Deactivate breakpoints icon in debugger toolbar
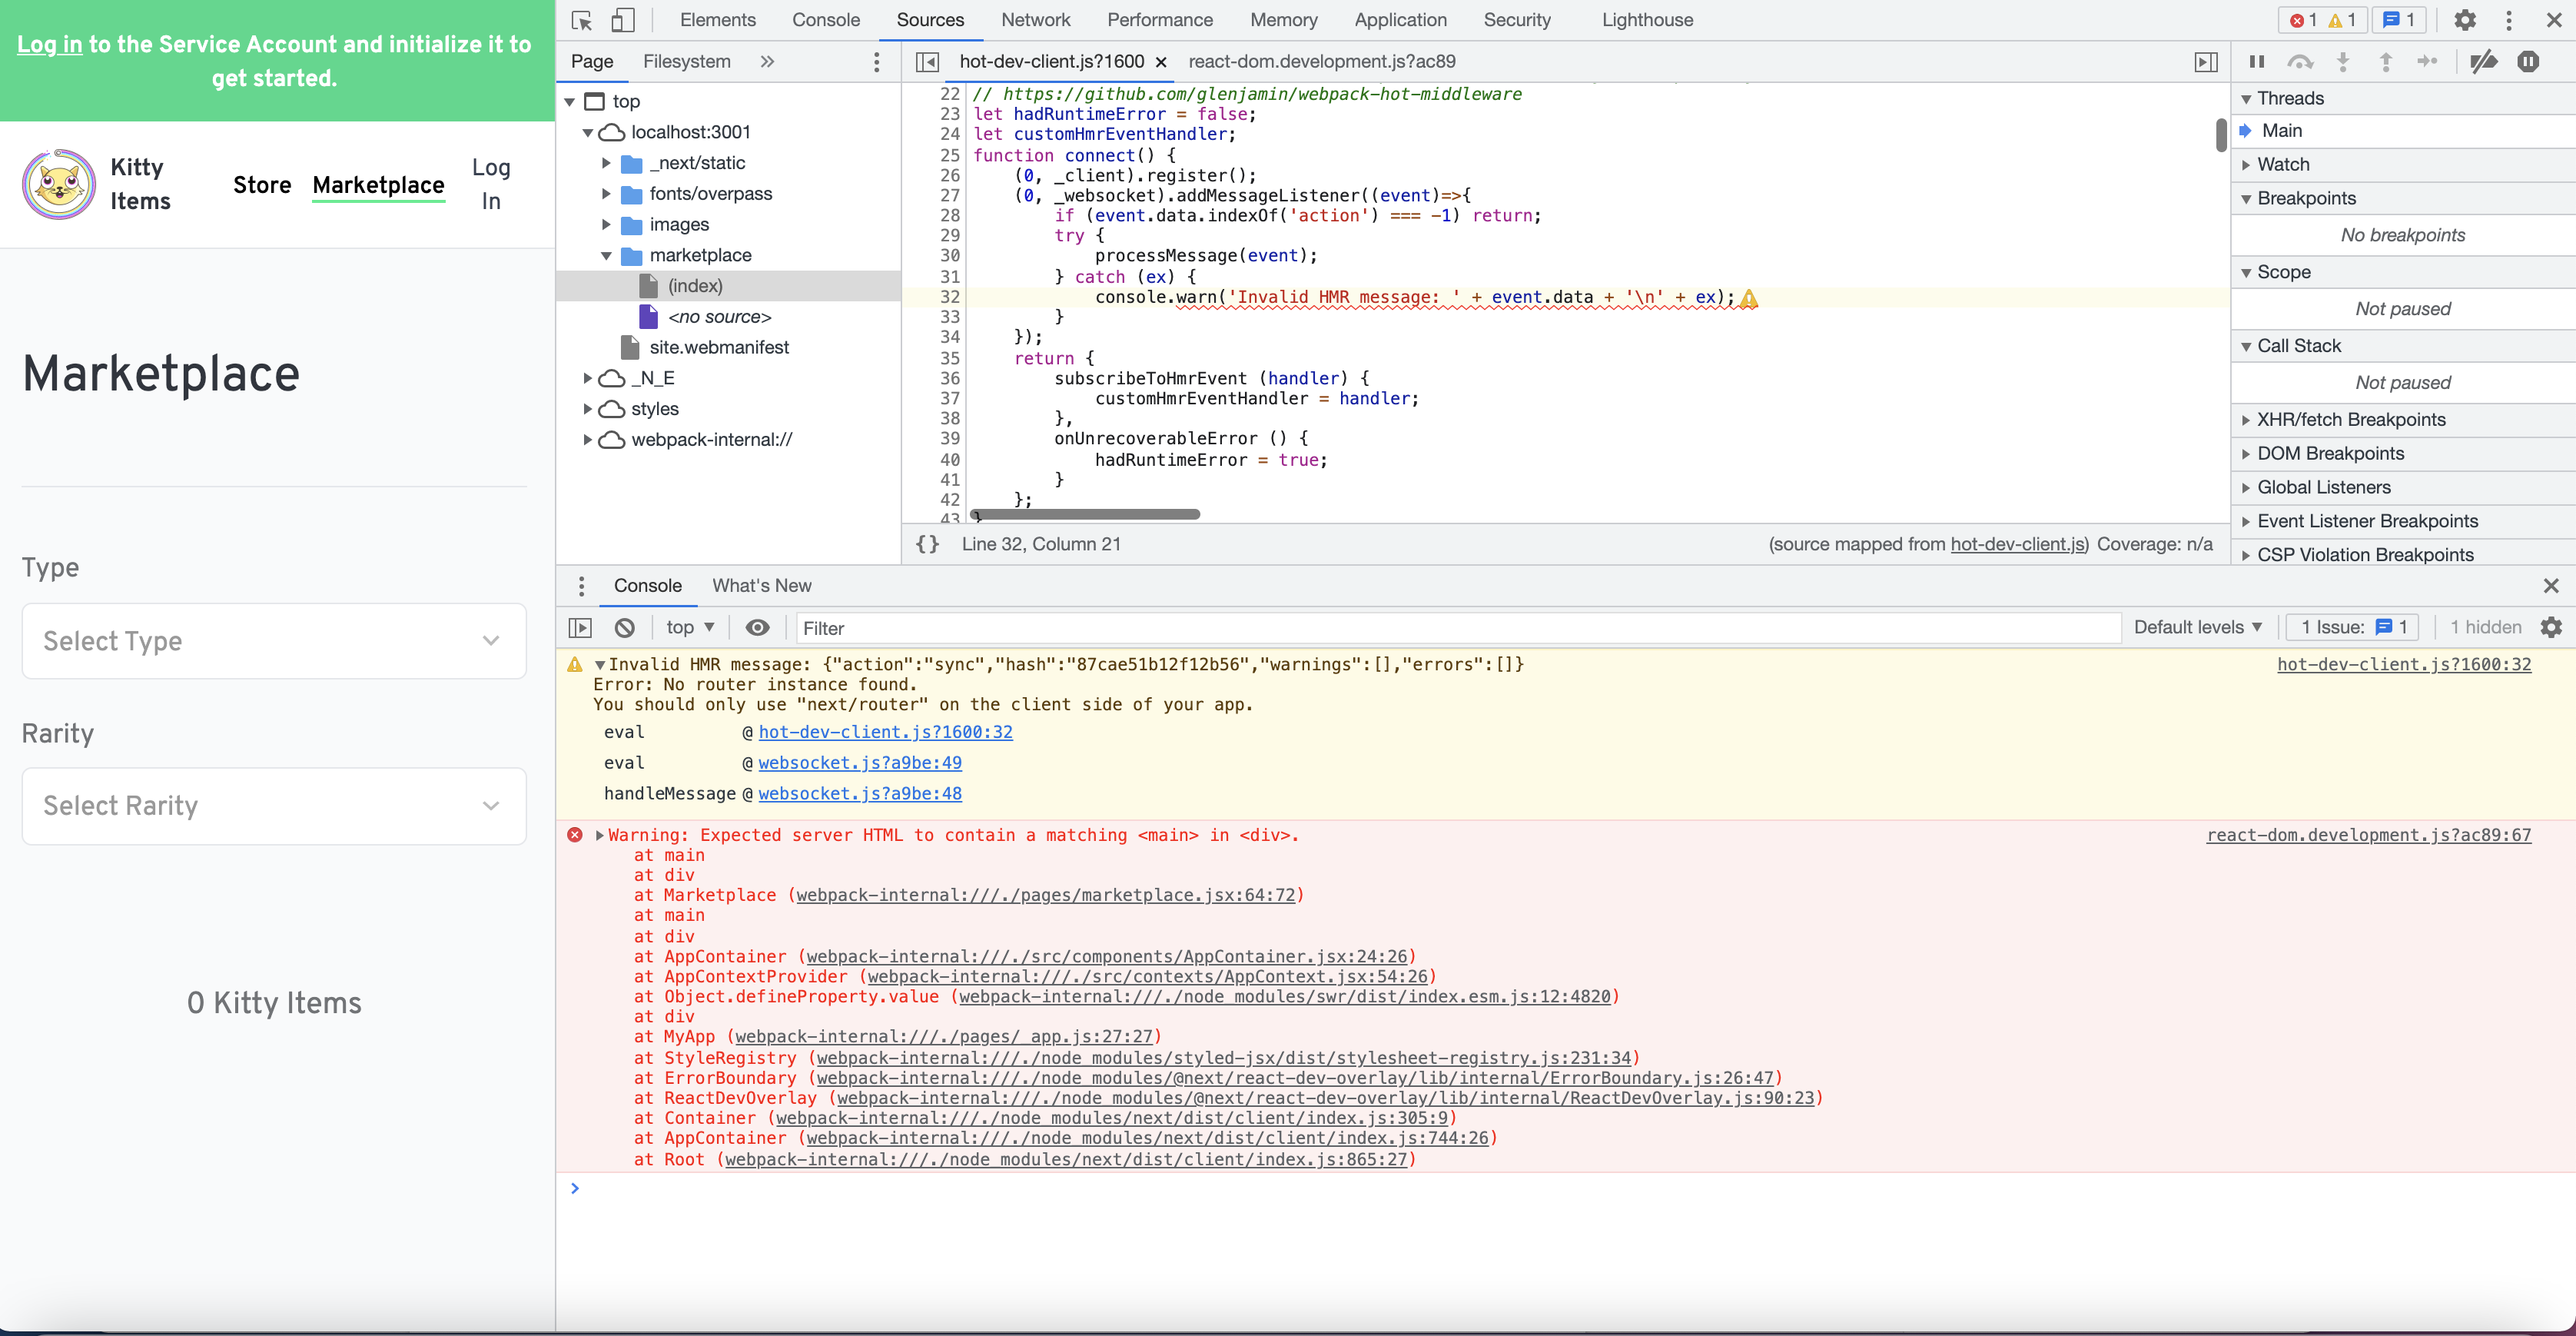 tap(2482, 62)
